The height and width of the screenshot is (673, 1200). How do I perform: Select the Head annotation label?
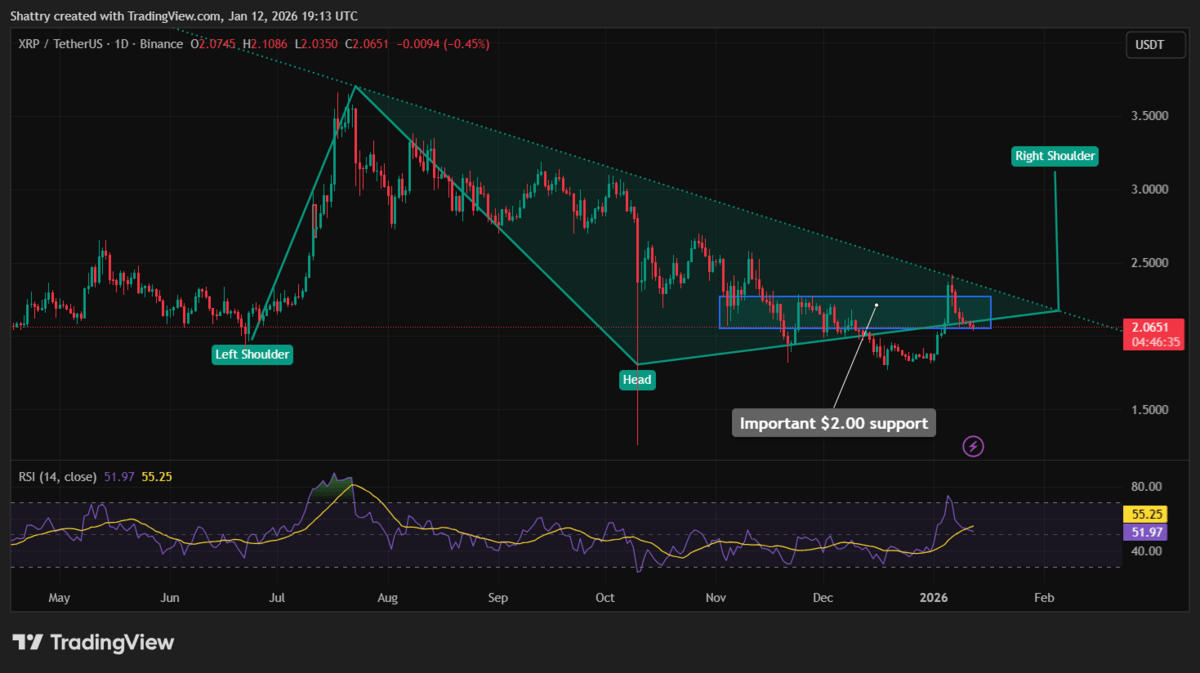pyautogui.click(x=636, y=379)
